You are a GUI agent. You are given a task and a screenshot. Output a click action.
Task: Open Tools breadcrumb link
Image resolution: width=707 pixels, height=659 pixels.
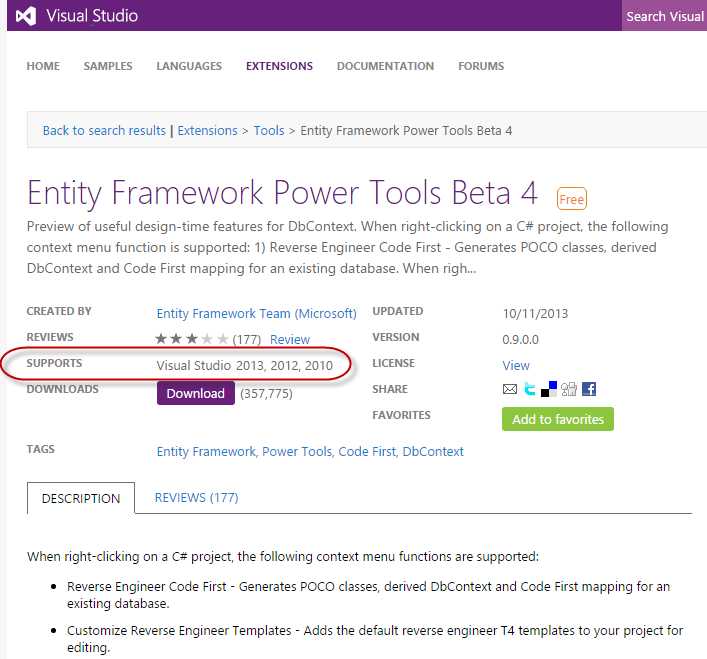[x=269, y=130]
